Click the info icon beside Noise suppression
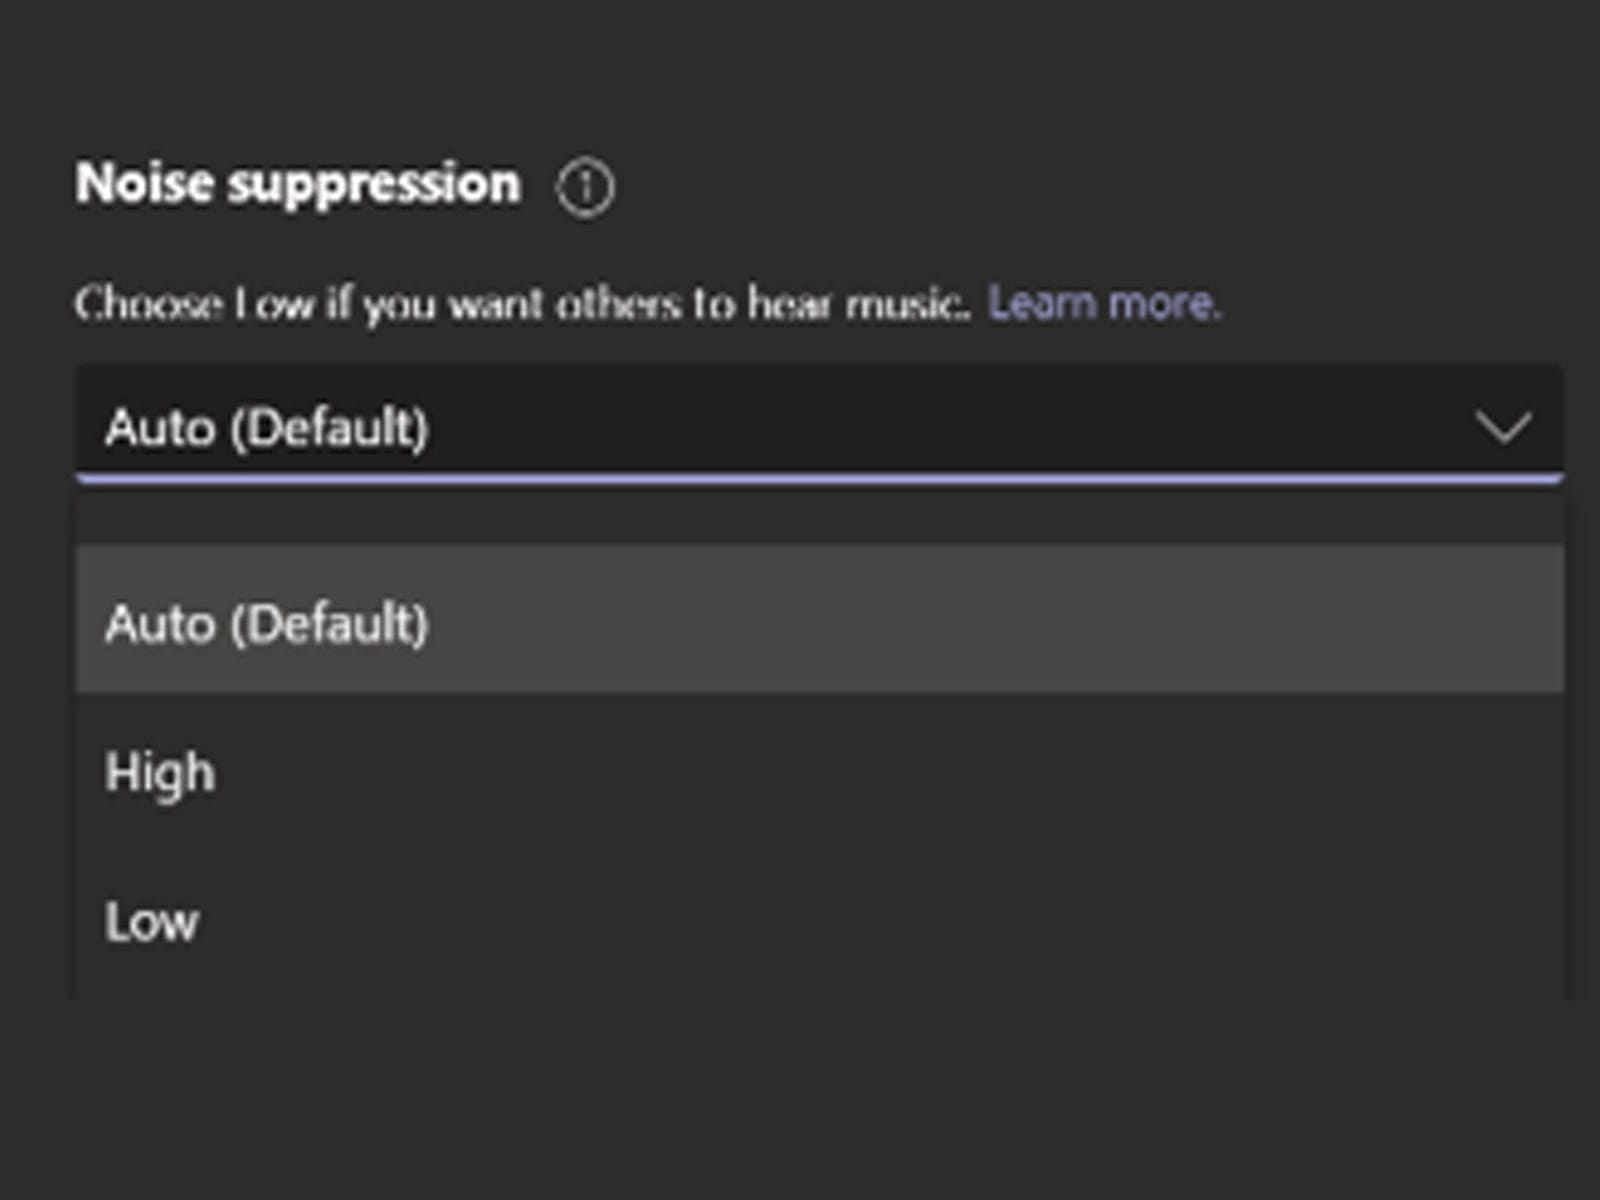 point(585,188)
